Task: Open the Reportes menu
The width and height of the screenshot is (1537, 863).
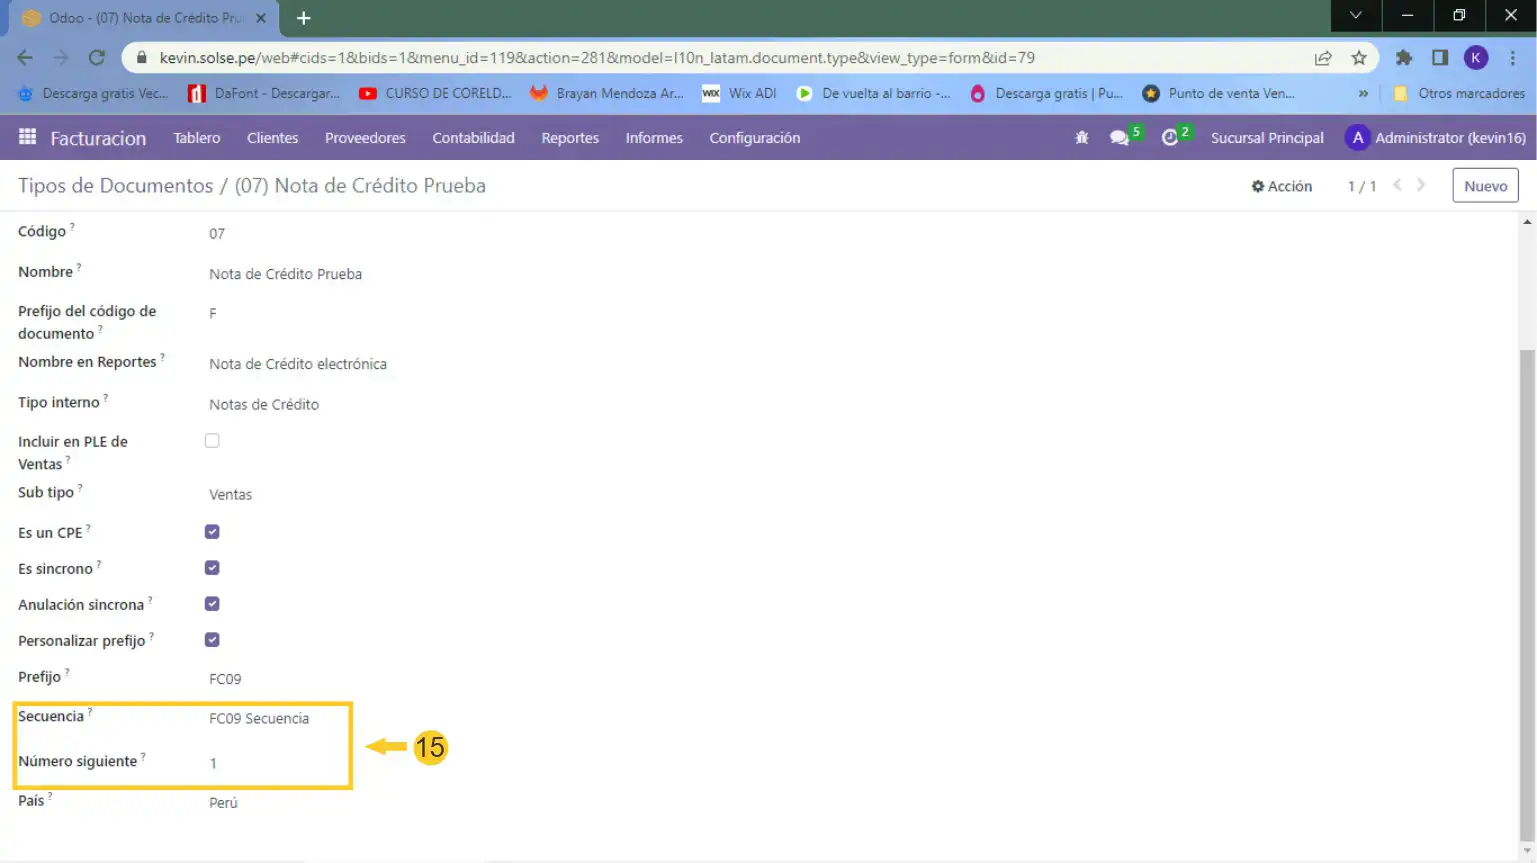Action: coord(570,138)
